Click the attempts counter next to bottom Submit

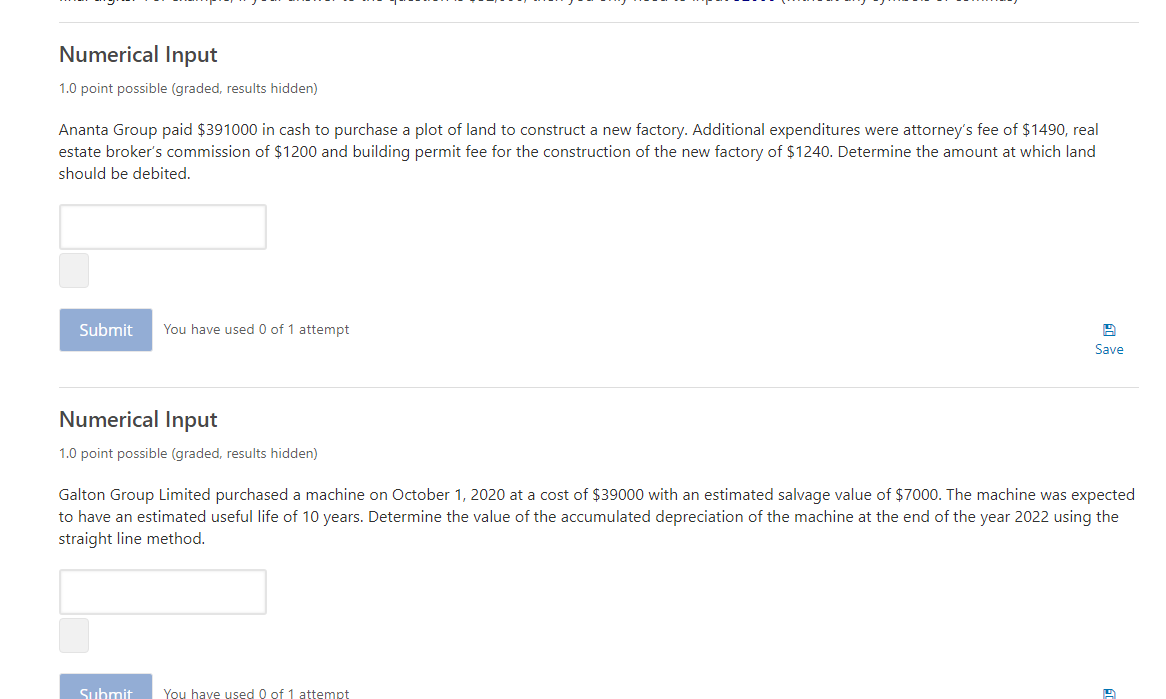(x=256, y=692)
